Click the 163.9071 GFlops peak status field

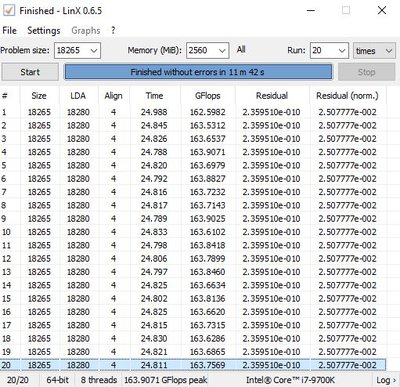pyautogui.click(x=166, y=380)
